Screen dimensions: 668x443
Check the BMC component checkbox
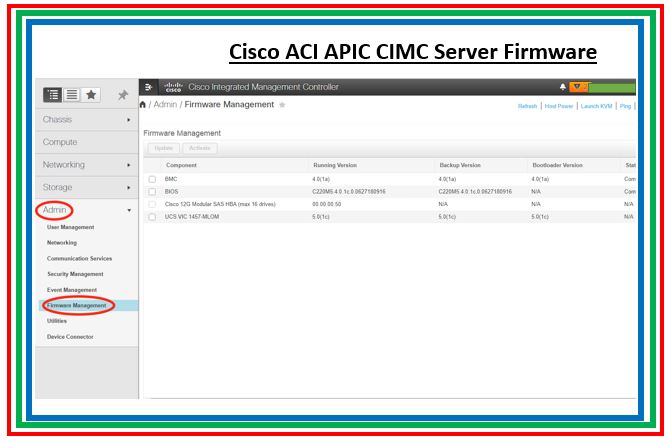point(153,179)
